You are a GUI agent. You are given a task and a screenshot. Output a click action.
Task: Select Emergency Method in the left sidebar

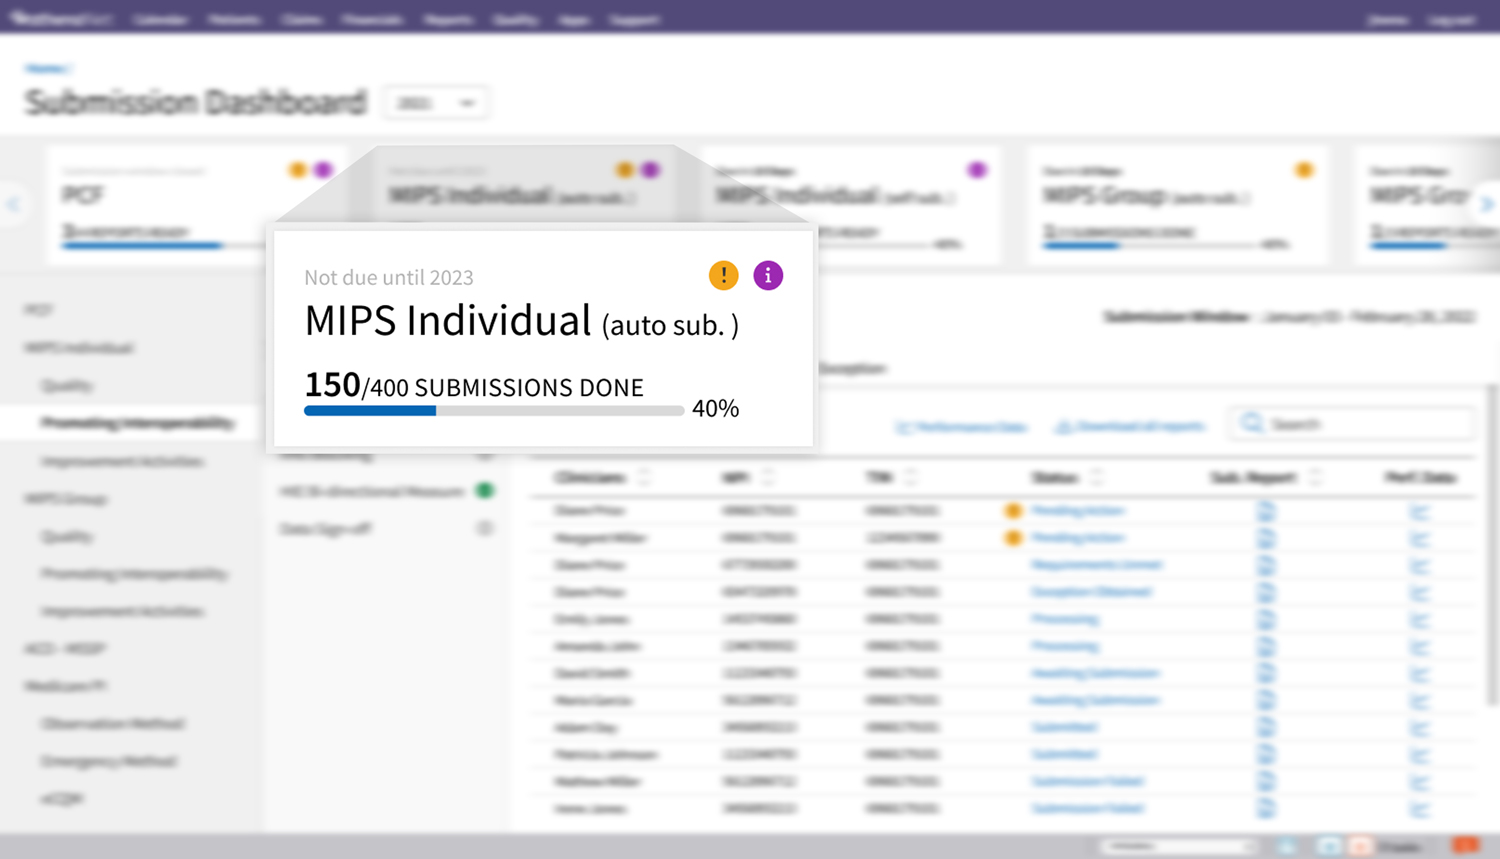click(x=108, y=762)
